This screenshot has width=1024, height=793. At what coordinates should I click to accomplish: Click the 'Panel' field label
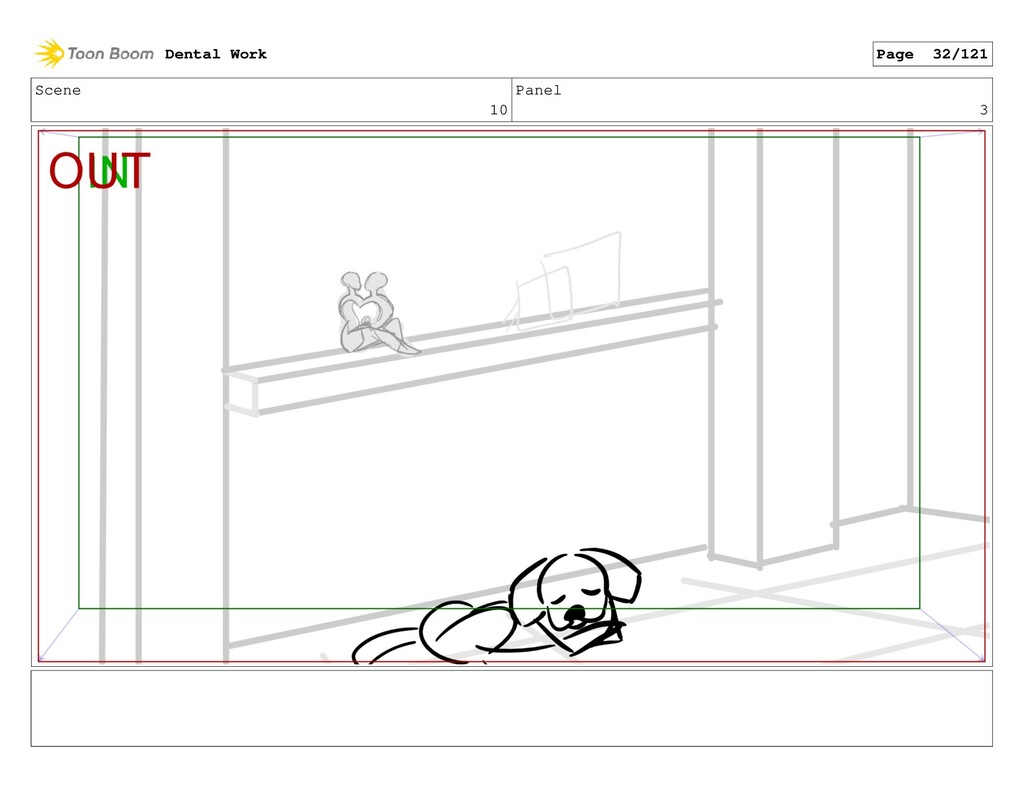(x=538, y=90)
